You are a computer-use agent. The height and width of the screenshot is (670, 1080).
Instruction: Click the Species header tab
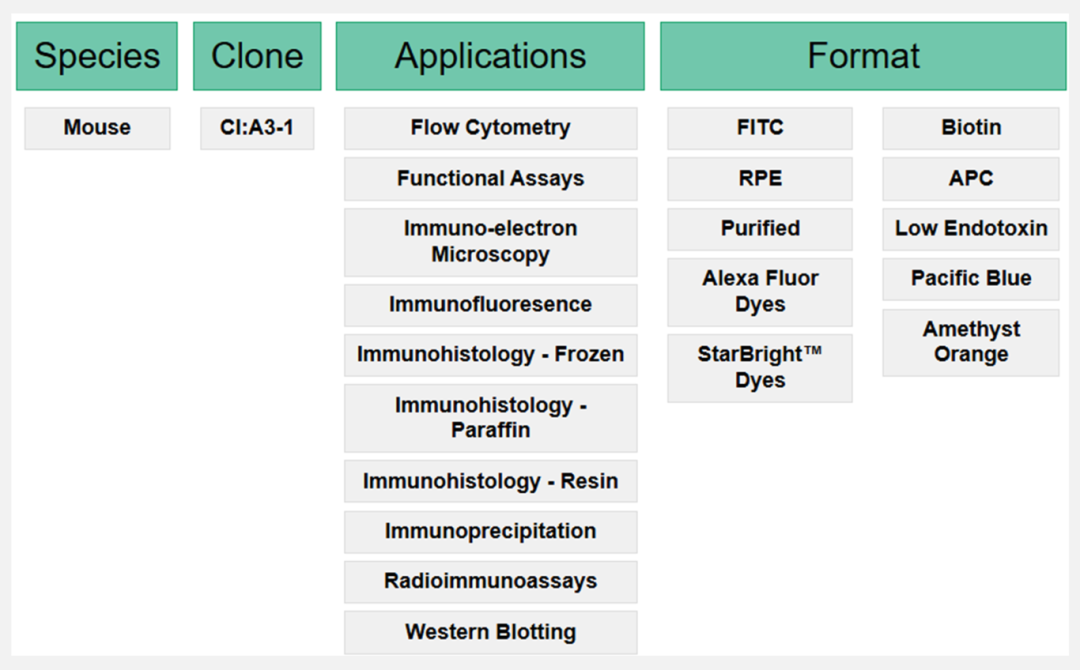(x=97, y=56)
